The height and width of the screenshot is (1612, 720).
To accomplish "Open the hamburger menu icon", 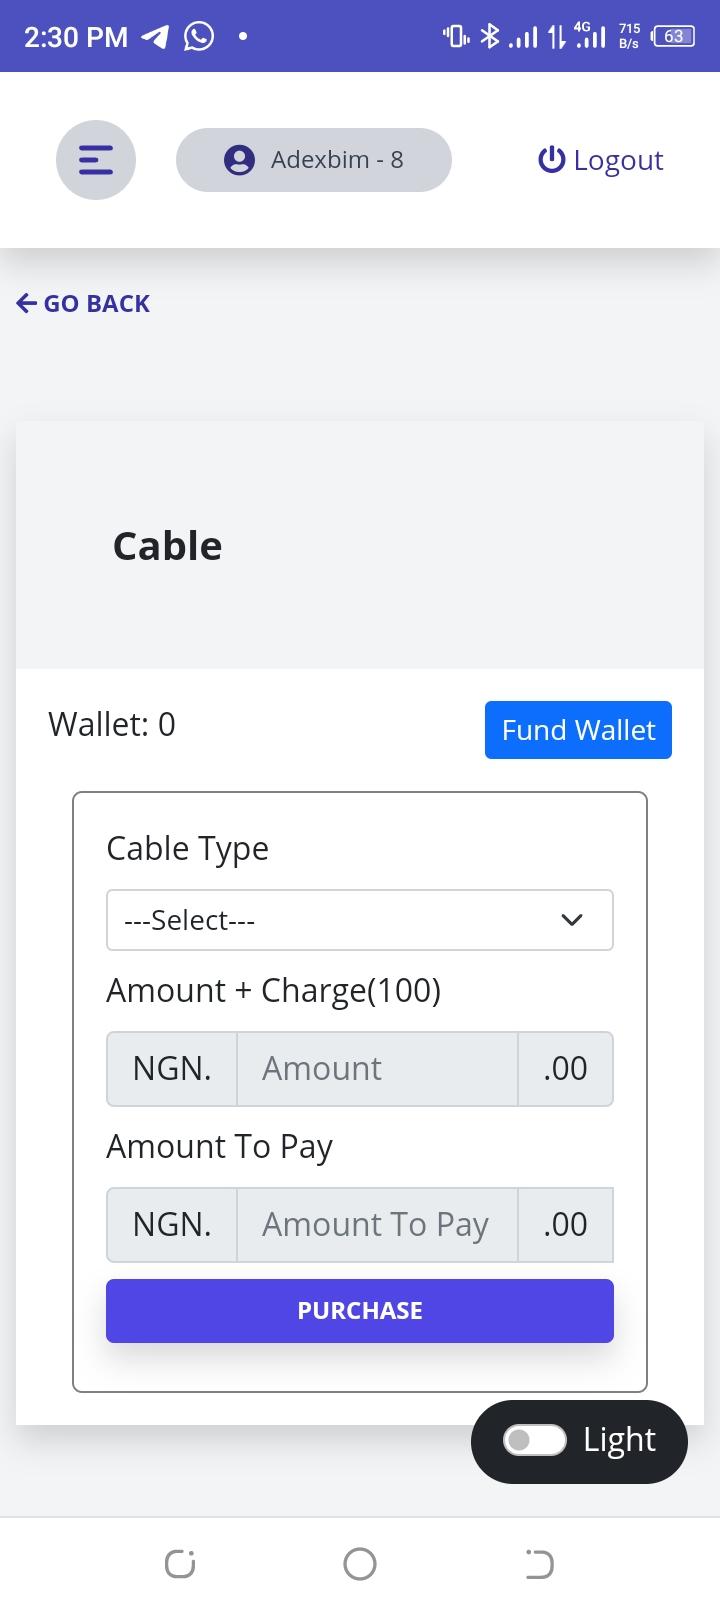I will [x=96, y=160].
